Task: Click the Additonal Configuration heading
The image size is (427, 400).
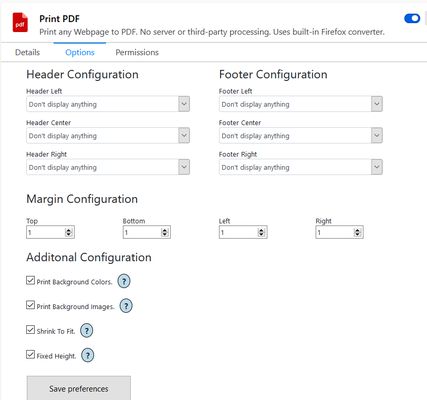Action: coord(89,257)
